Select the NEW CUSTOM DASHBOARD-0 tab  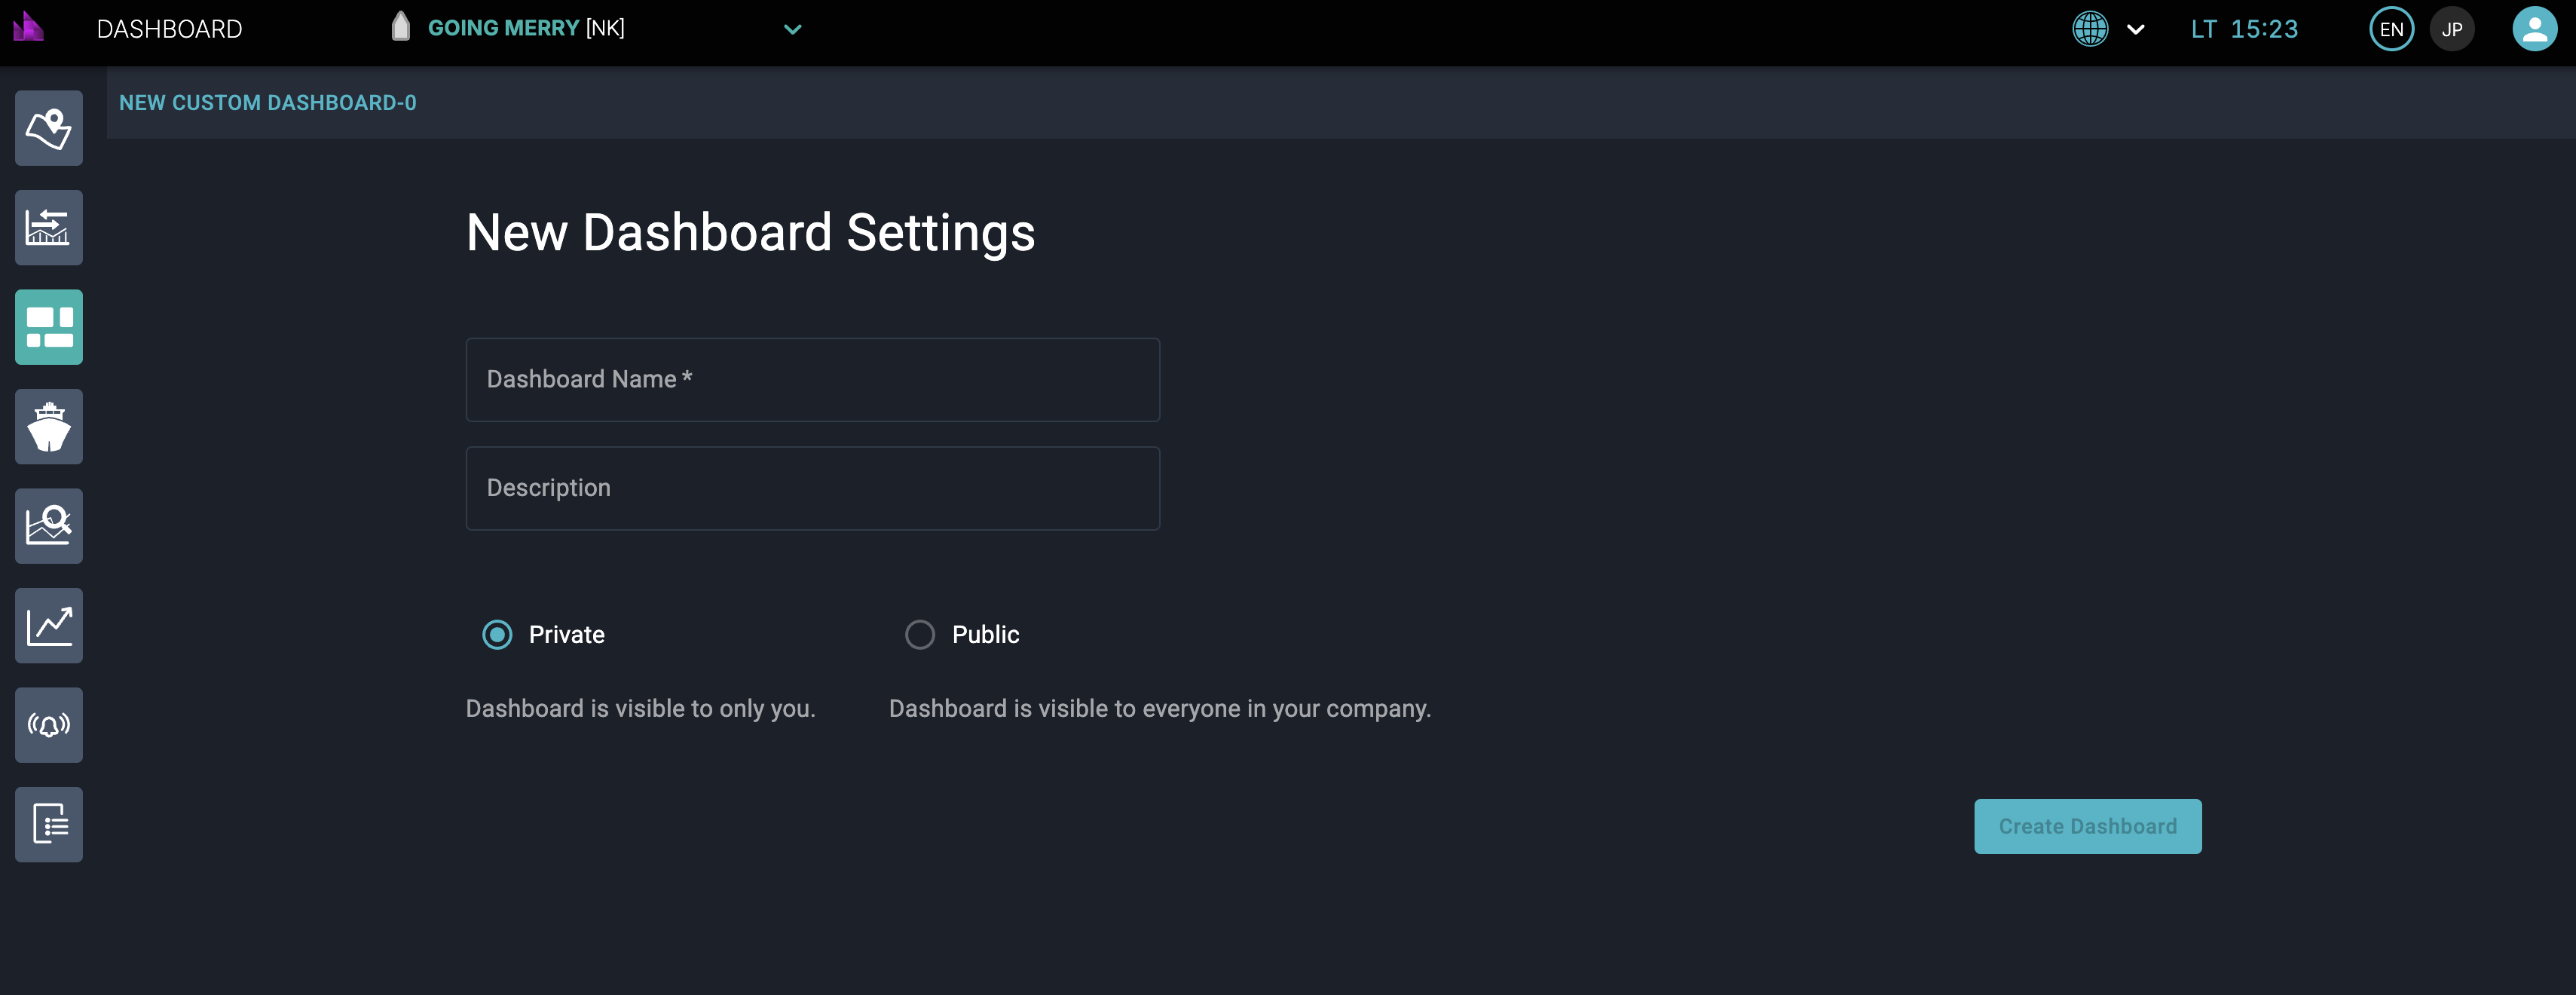268,103
